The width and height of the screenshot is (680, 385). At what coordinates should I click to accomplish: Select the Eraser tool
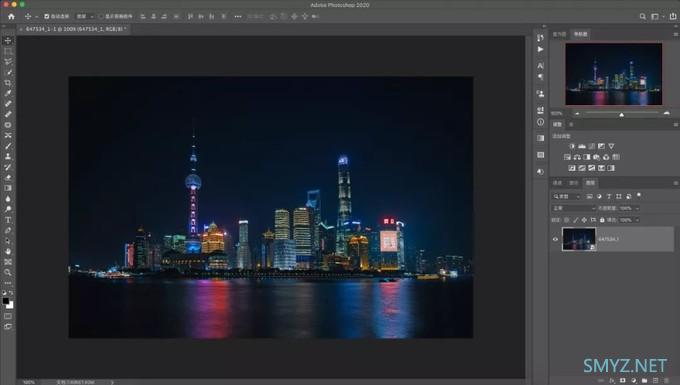[x=8, y=177]
